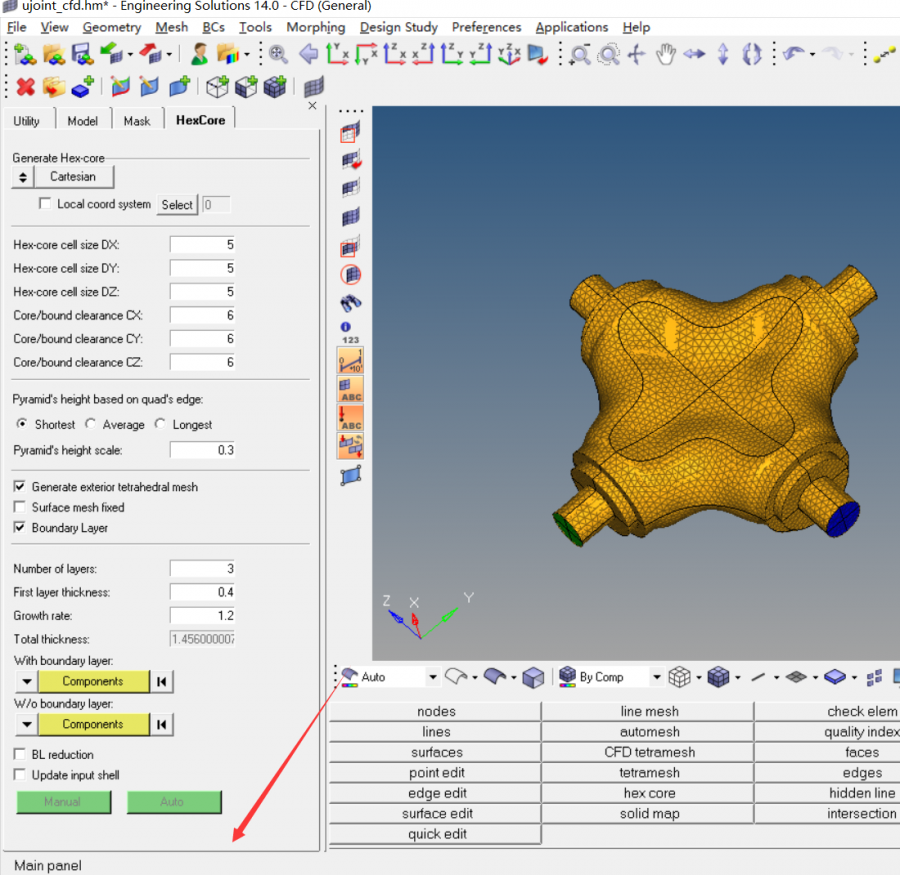Select the XY top plane view icon

338,55
